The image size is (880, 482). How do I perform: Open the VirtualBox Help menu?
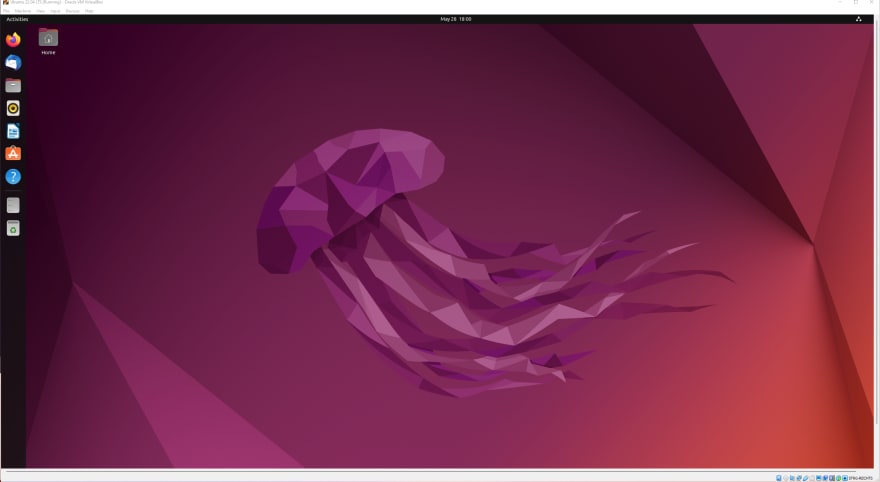89,11
